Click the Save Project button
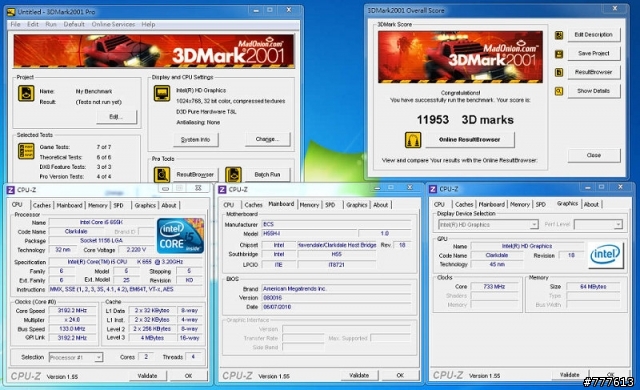 (x=593, y=53)
